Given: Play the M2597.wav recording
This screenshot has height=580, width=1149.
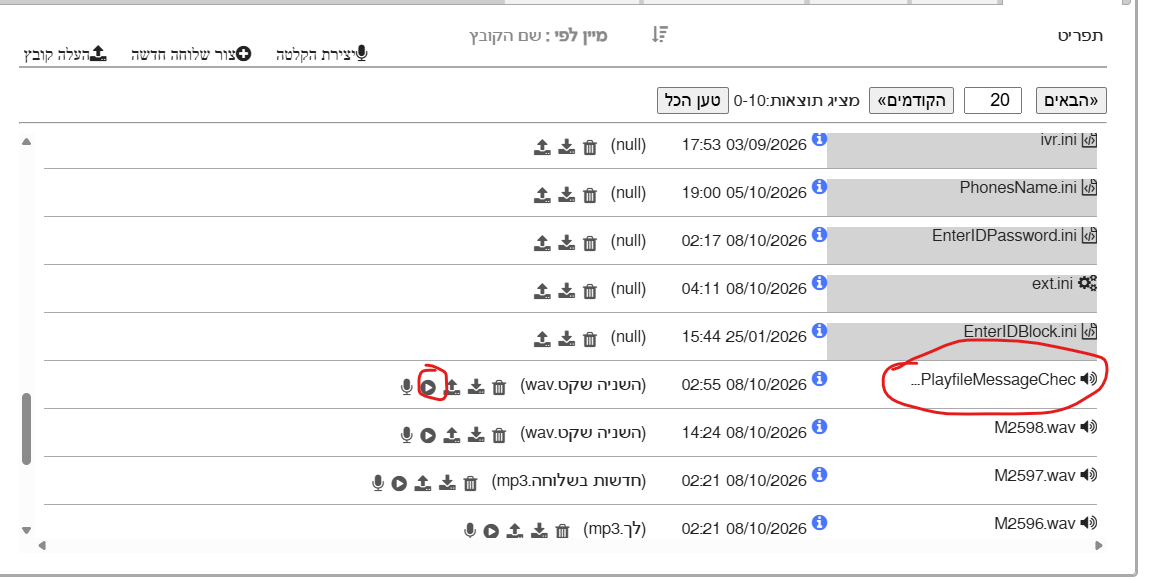Looking at the screenshot, I should tap(399, 483).
